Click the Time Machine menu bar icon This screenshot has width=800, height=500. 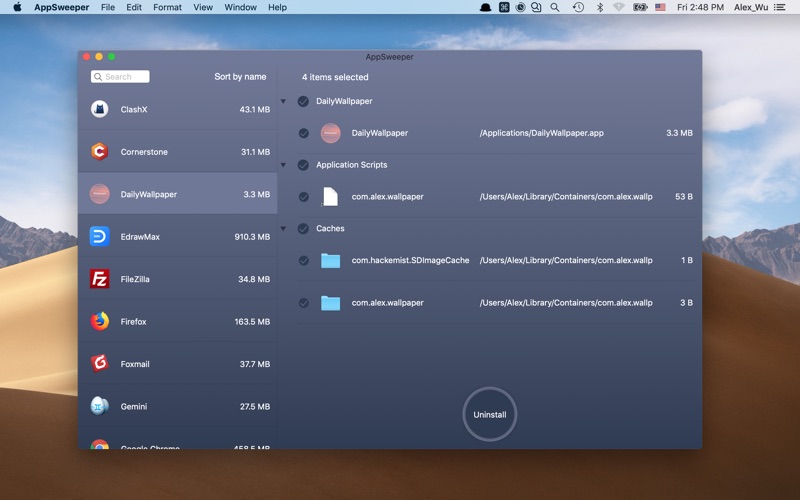coord(578,7)
